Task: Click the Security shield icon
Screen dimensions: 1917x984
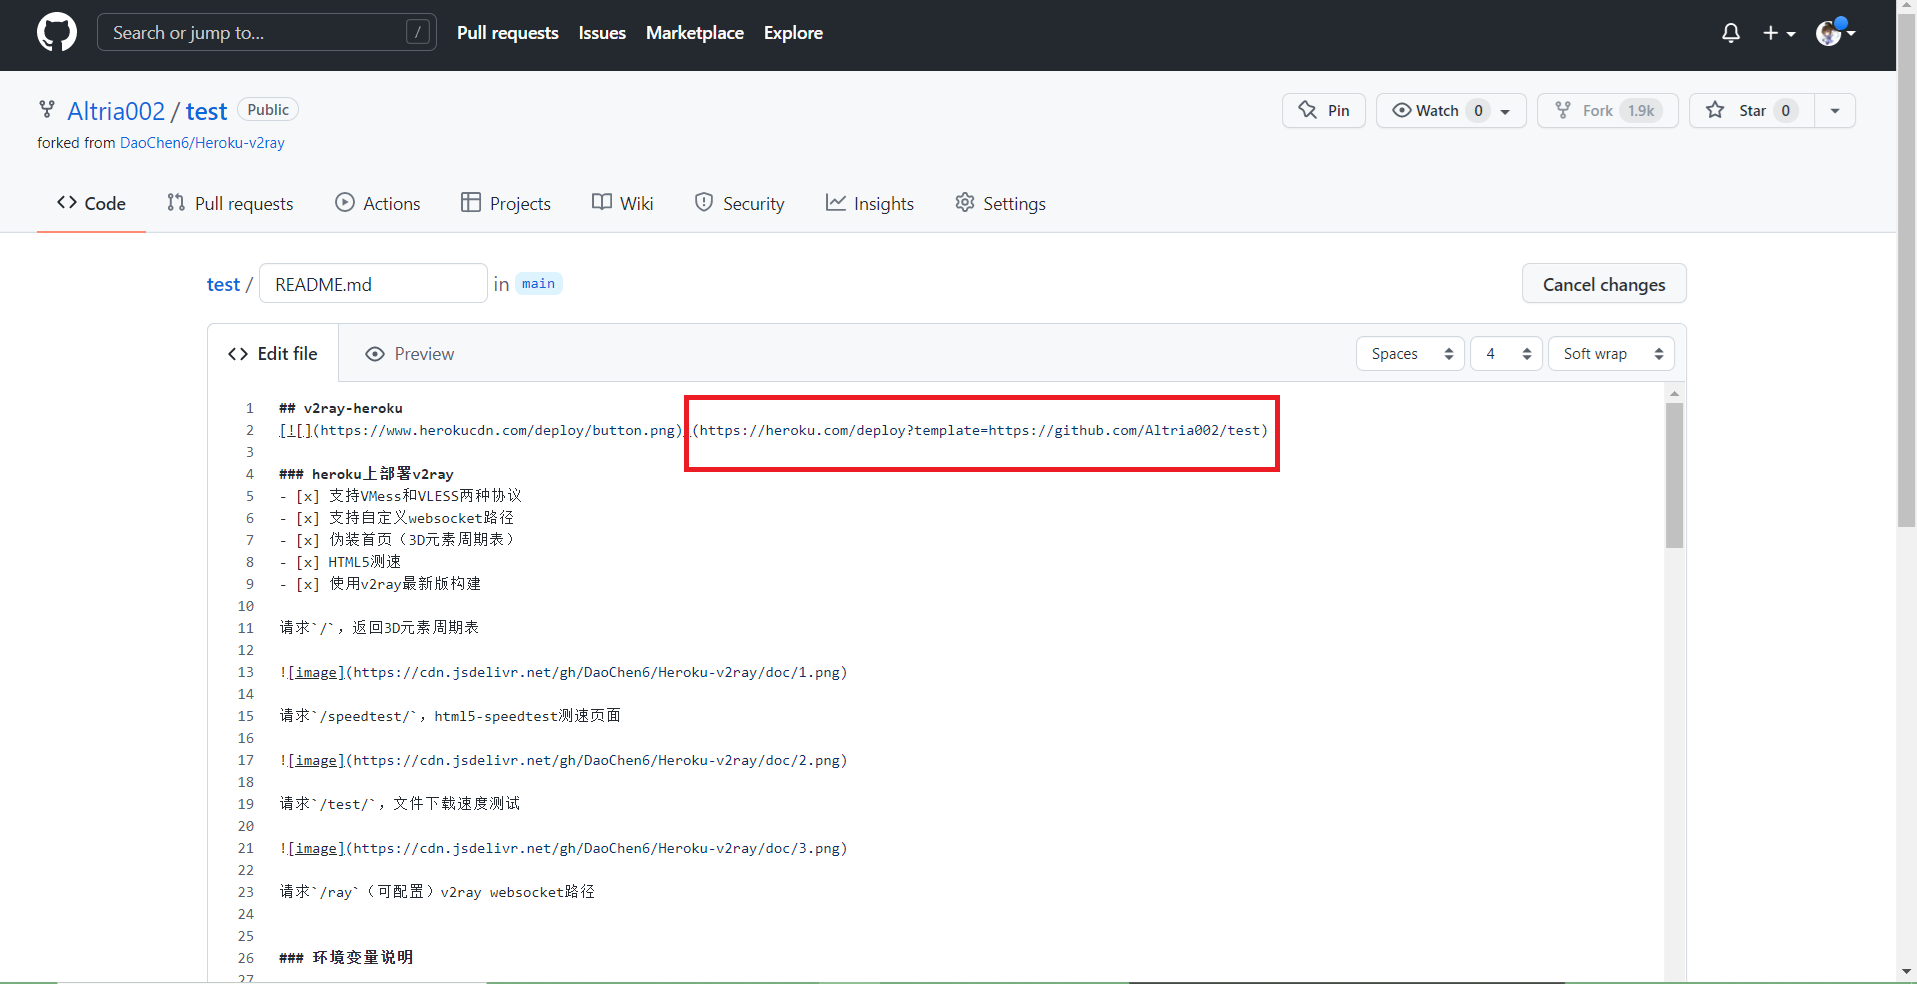Action: coord(704,203)
